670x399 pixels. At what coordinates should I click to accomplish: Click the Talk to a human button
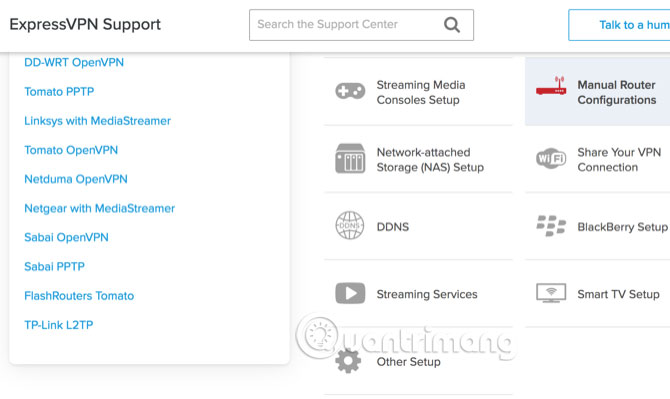pos(619,25)
